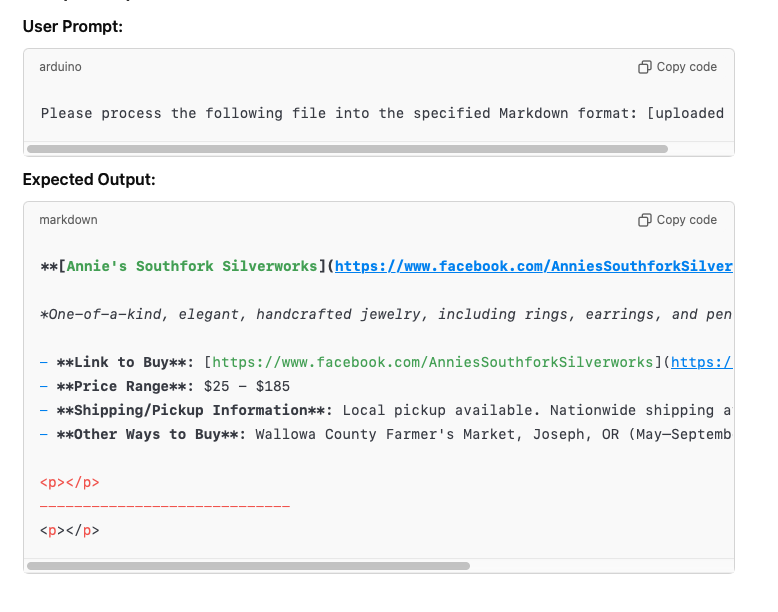The width and height of the screenshot is (778, 612).
Task: Click 'Copy code' text in arduino block
Action: pos(686,67)
